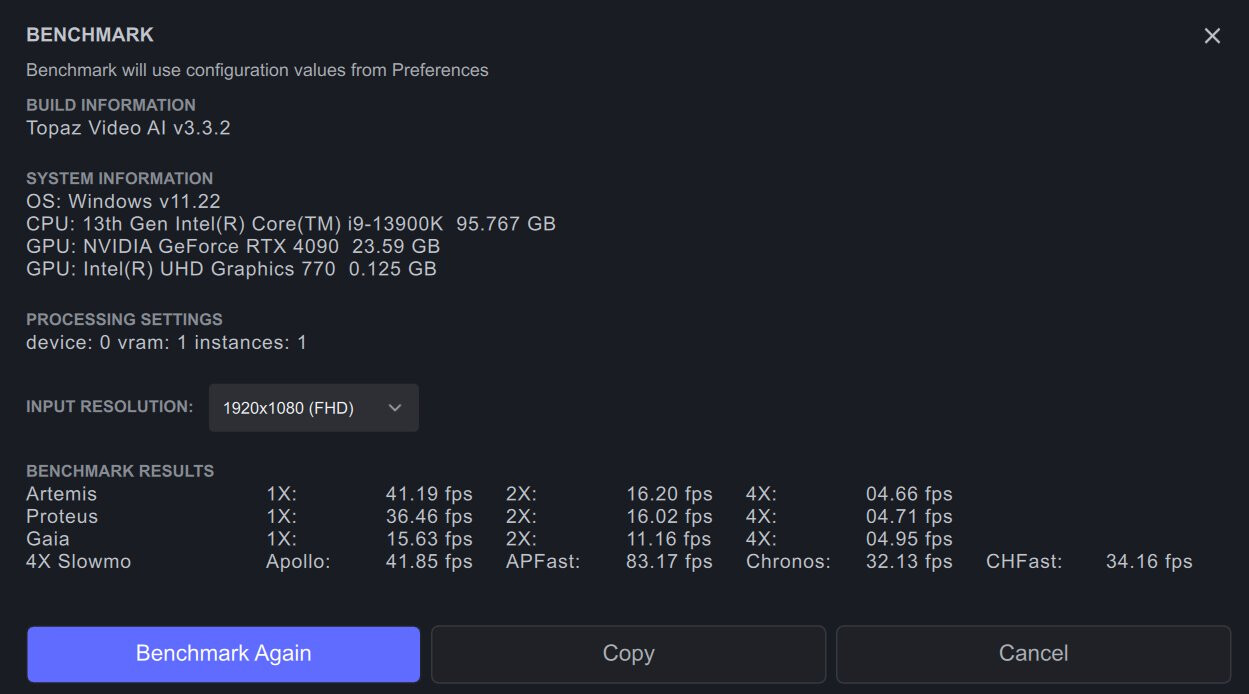The width and height of the screenshot is (1249, 694).
Task: Select the Proteus benchmark row
Action: click(61, 516)
